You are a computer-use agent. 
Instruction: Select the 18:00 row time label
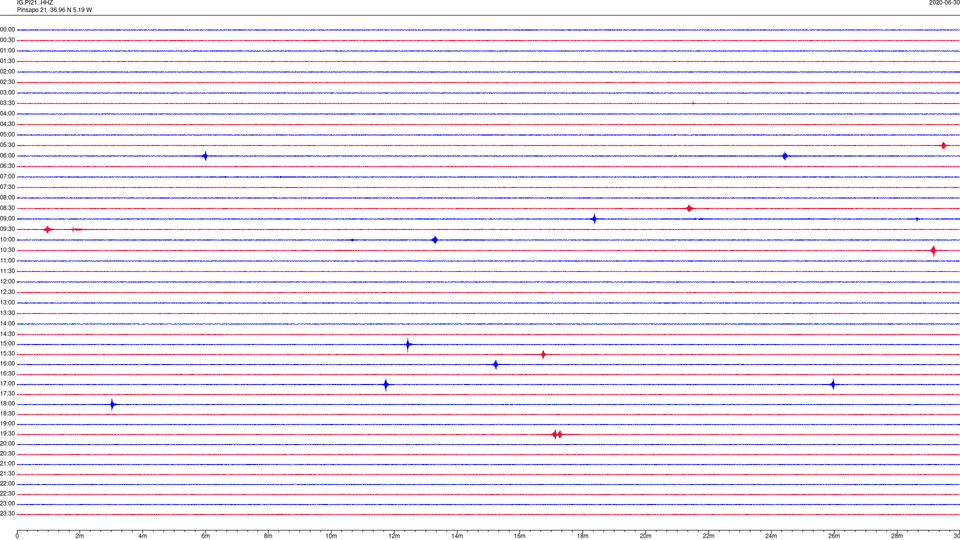tap(7, 404)
